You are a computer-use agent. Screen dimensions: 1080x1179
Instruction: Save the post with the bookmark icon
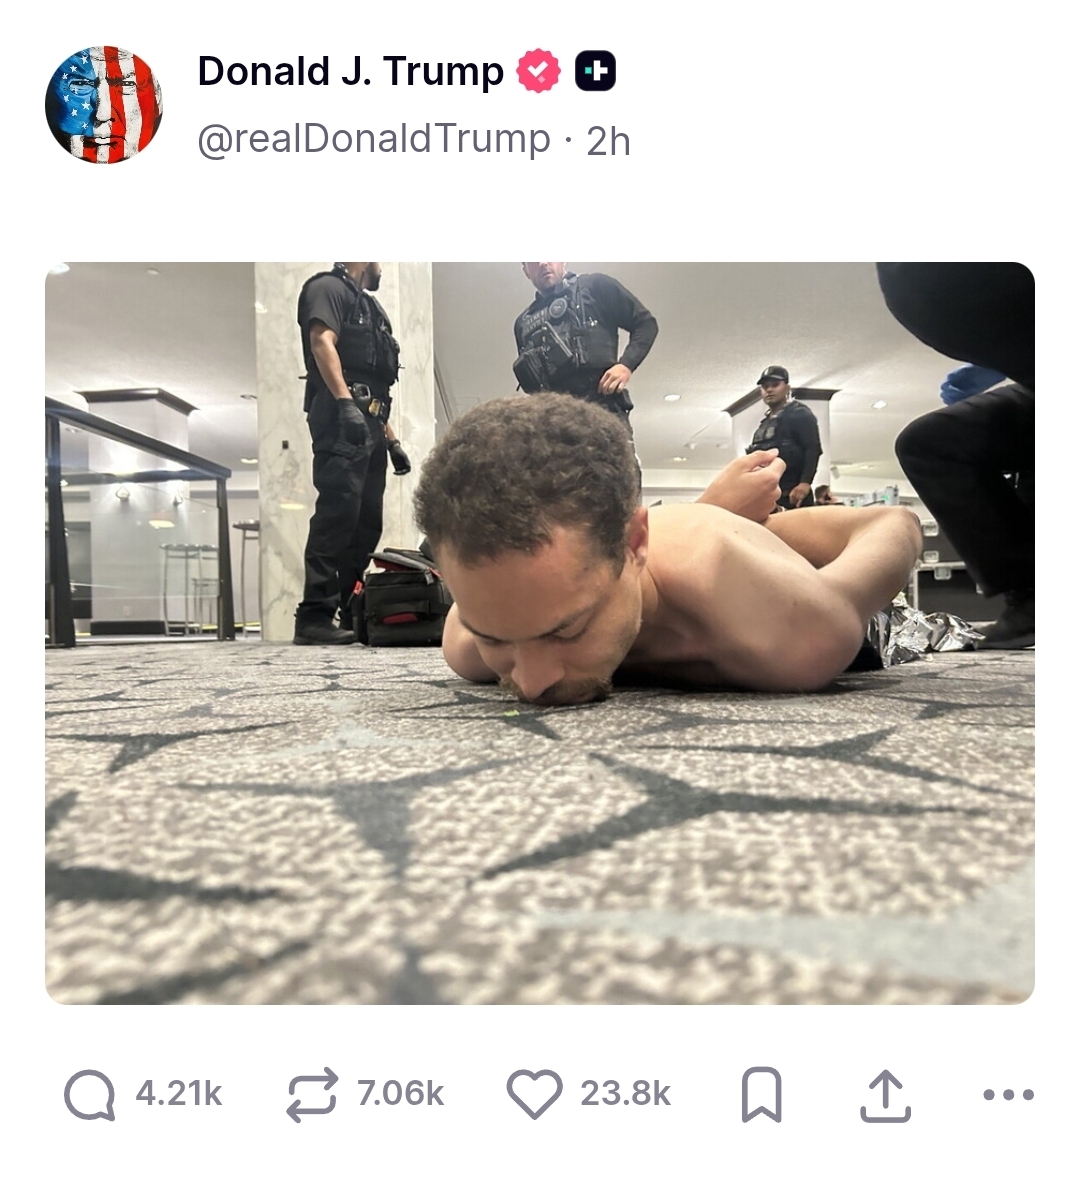tap(761, 1095)
